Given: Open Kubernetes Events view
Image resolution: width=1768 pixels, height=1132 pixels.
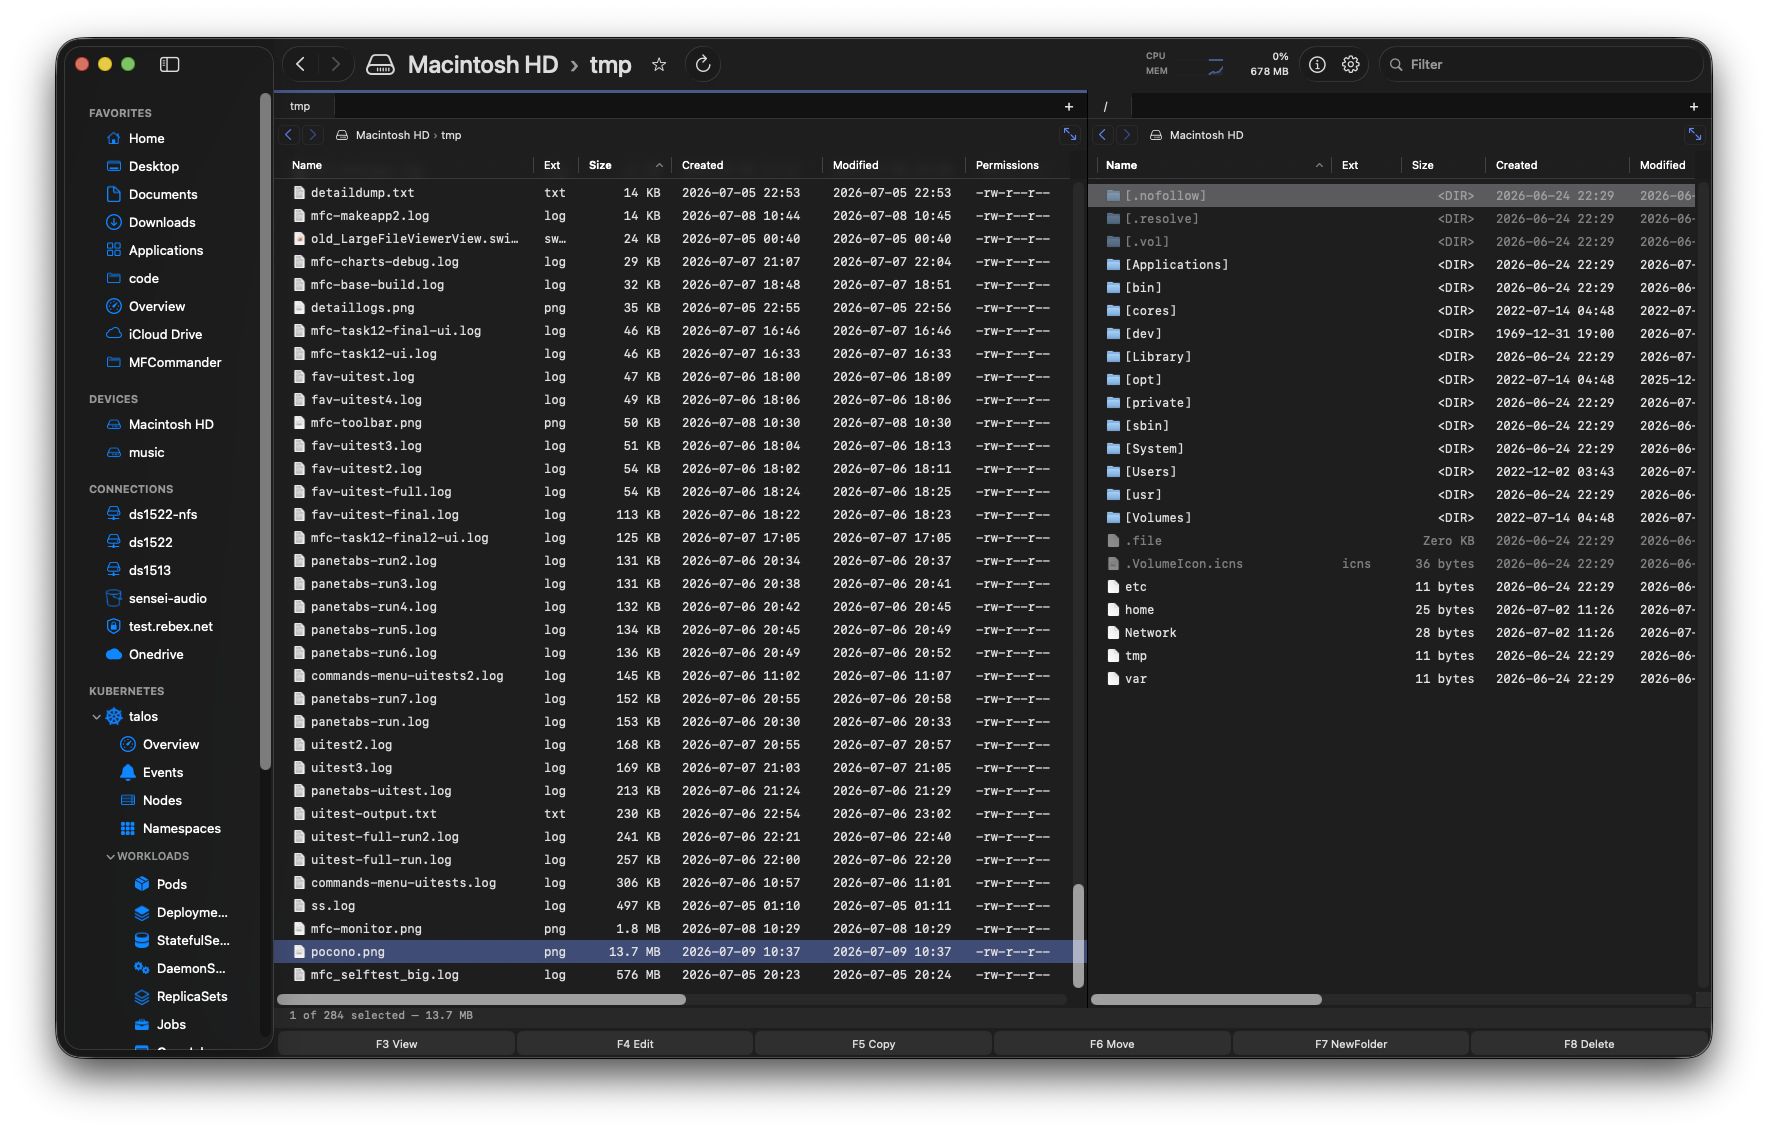Looking at the screenshot, I should [163, 772].
